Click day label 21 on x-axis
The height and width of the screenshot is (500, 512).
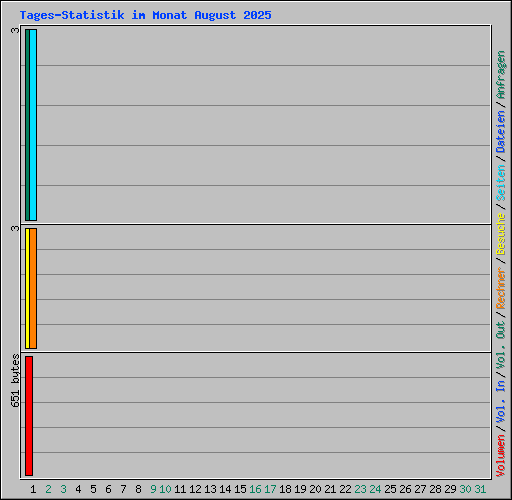[x=330, y=489]
